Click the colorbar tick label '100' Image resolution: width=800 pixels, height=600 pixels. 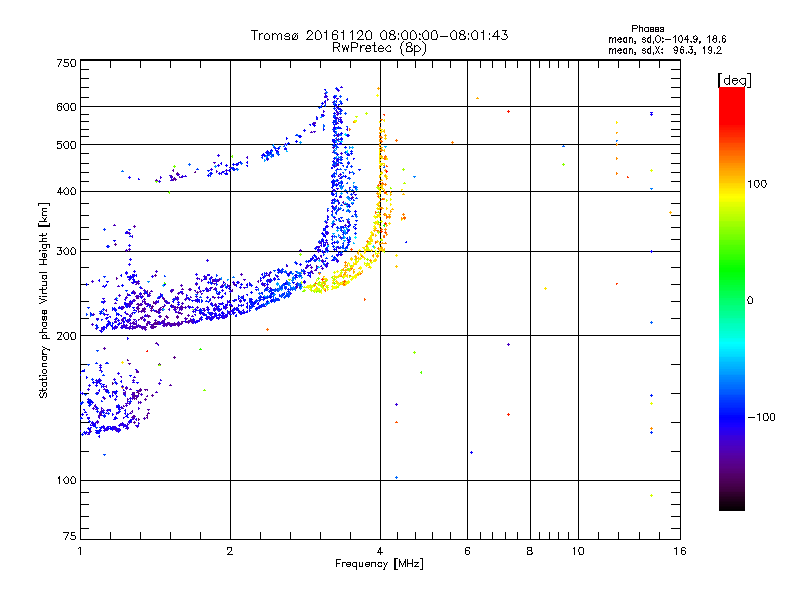[757, 184]
